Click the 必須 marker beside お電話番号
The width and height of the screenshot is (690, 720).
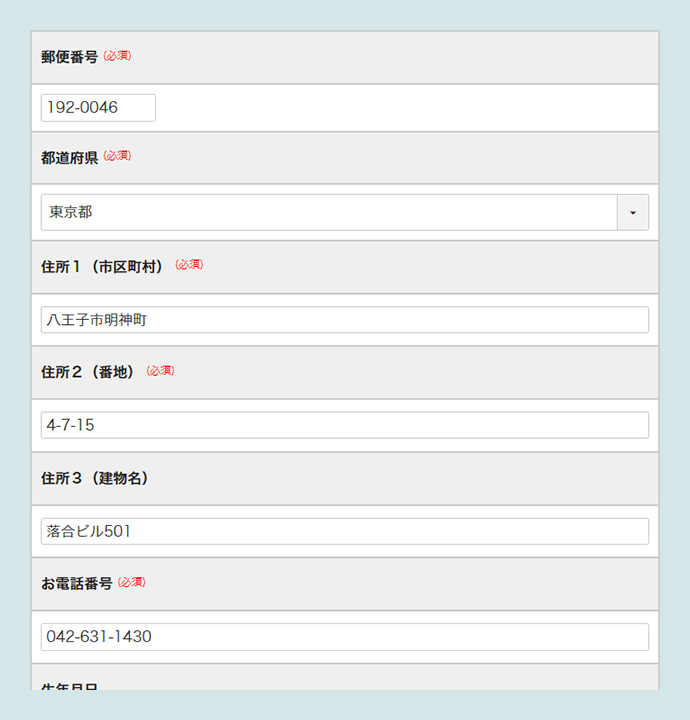(132, 582)
